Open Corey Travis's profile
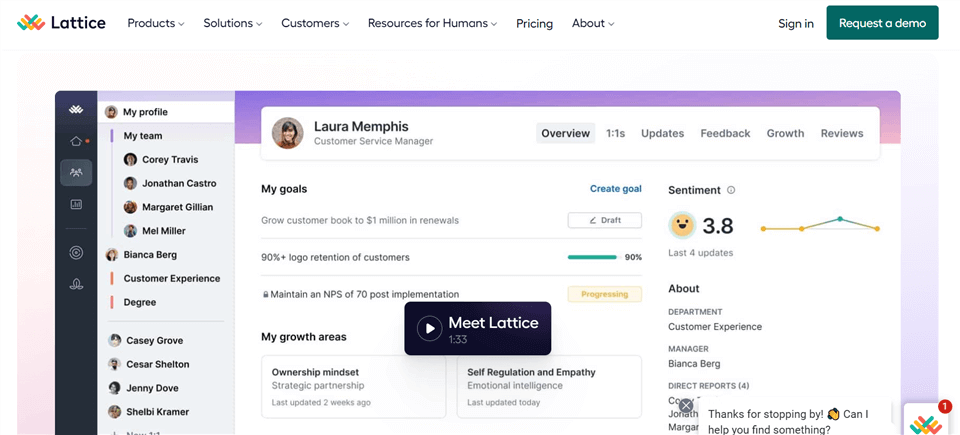Viewport: 960px width, 435px height. (x=170, y=160)
